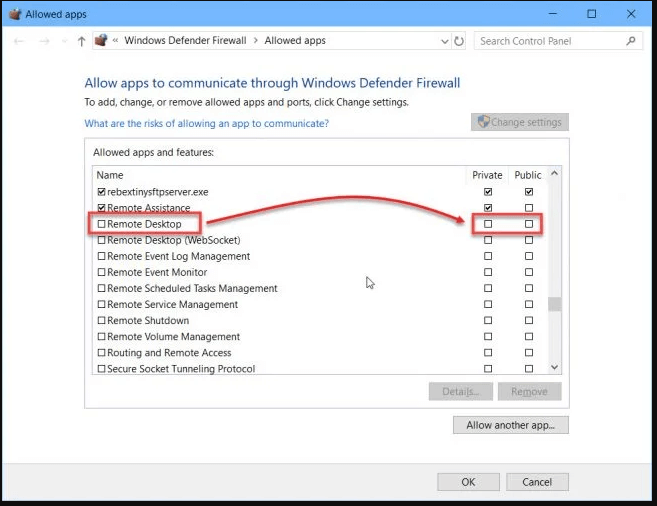Click the Details button
Screen dimensions: 657x506
[x=460, y=392]
